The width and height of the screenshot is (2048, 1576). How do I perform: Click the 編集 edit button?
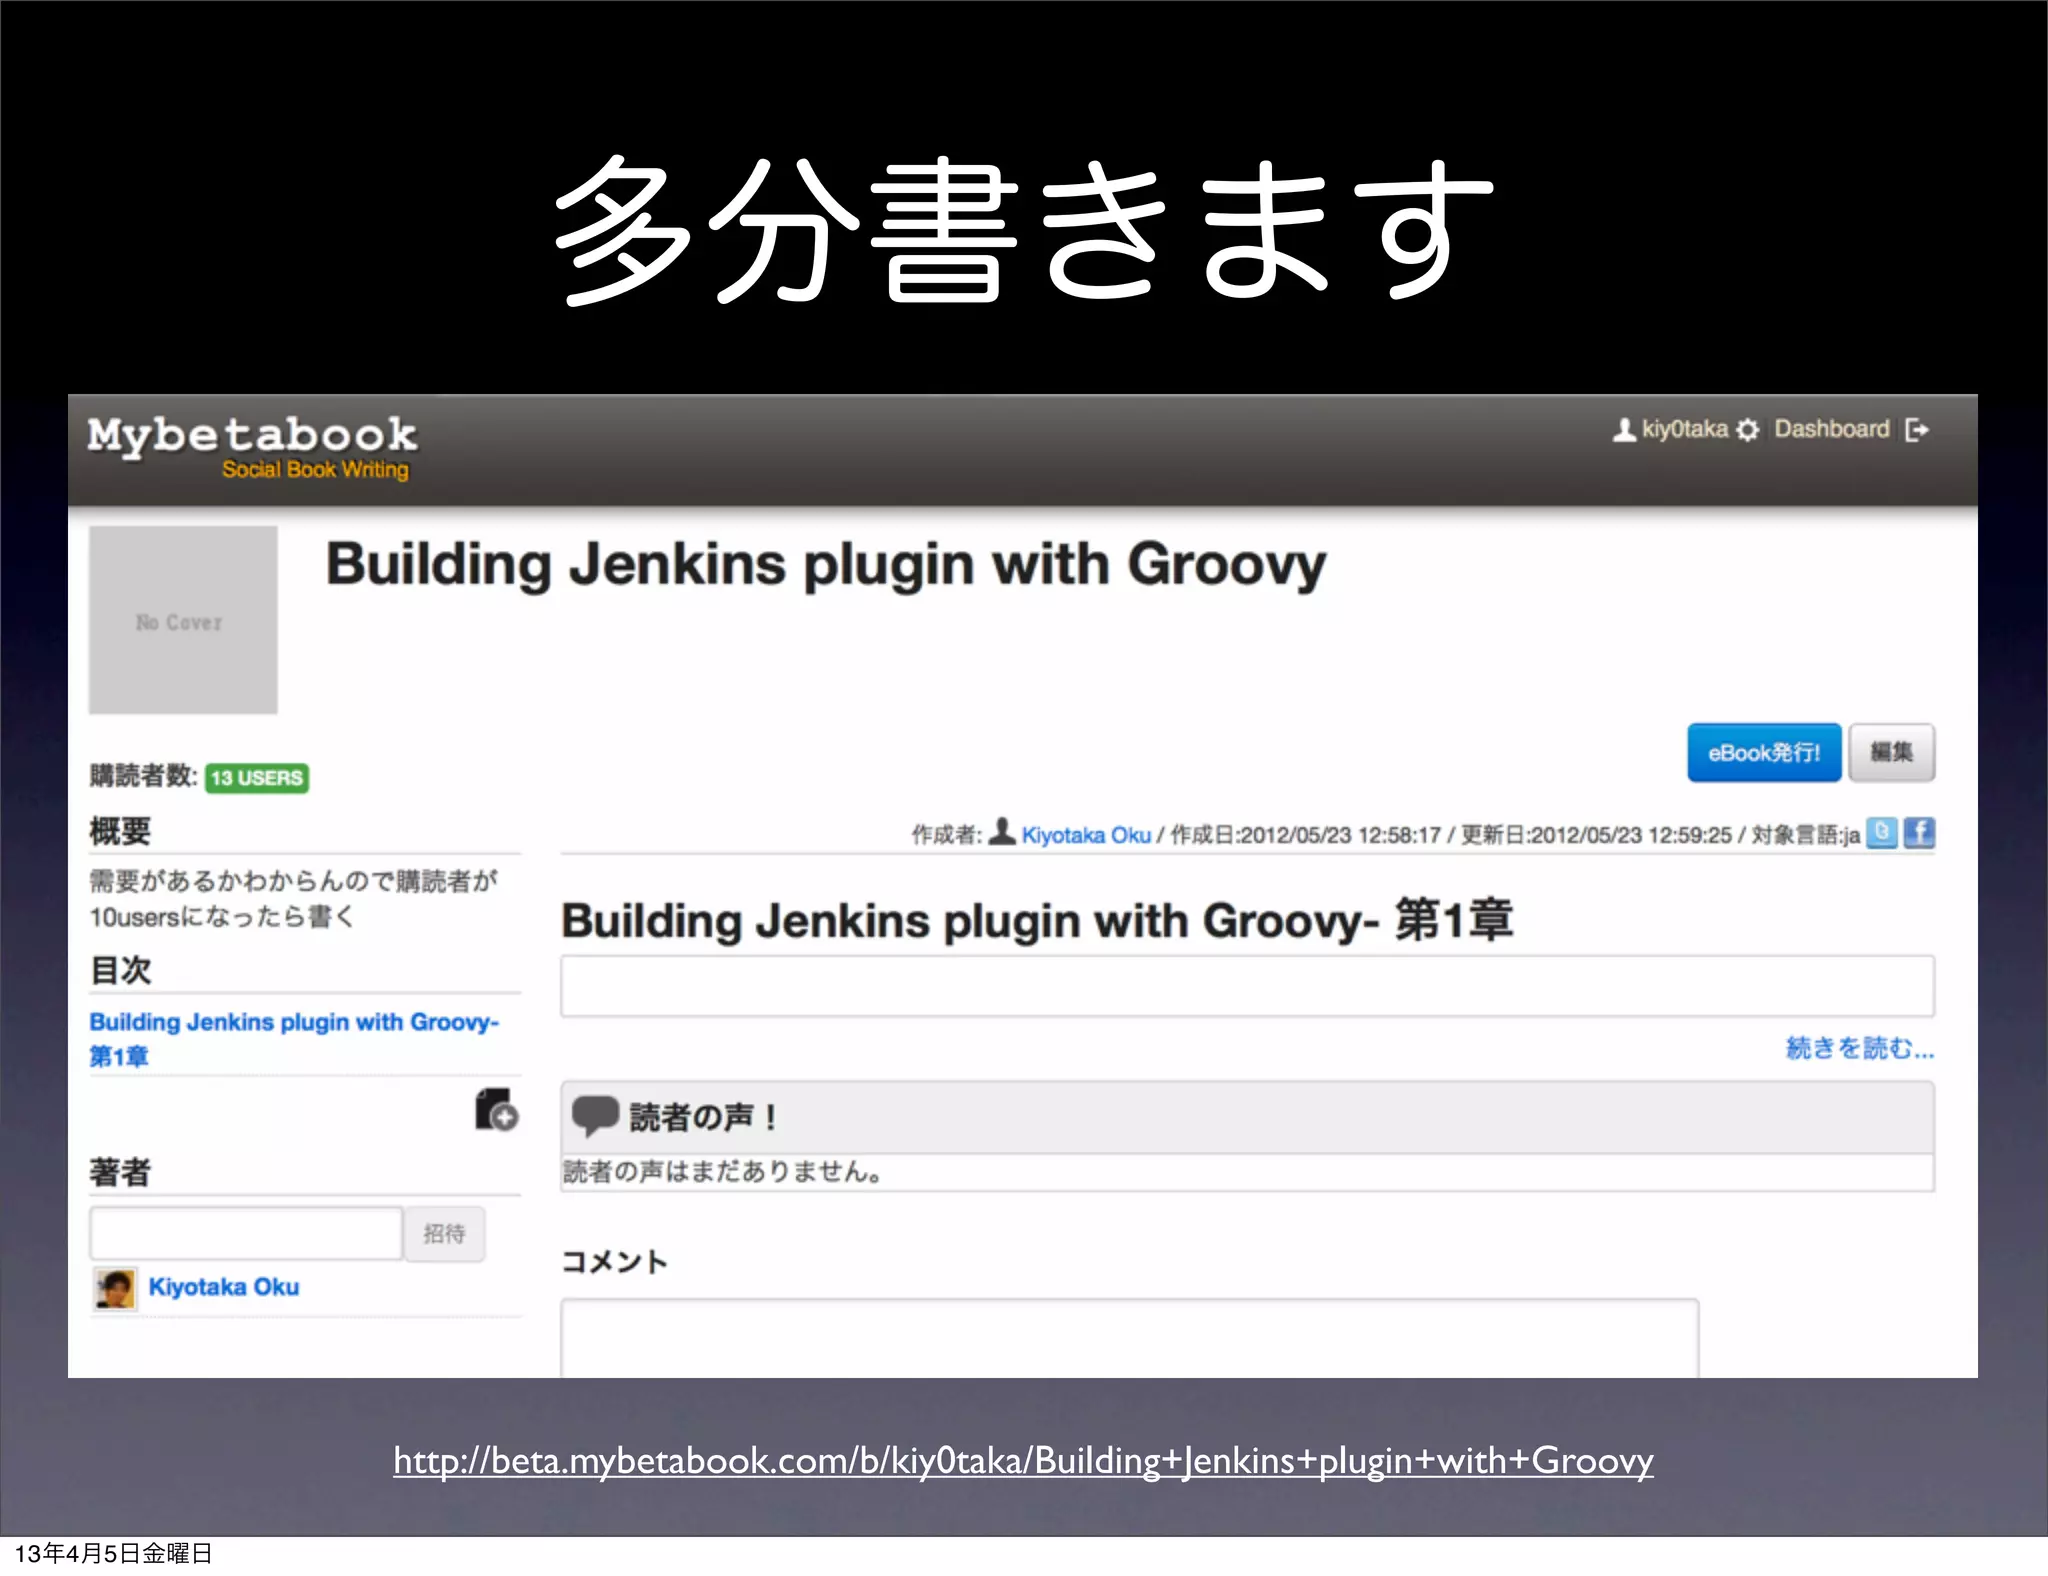(1891, 752)
